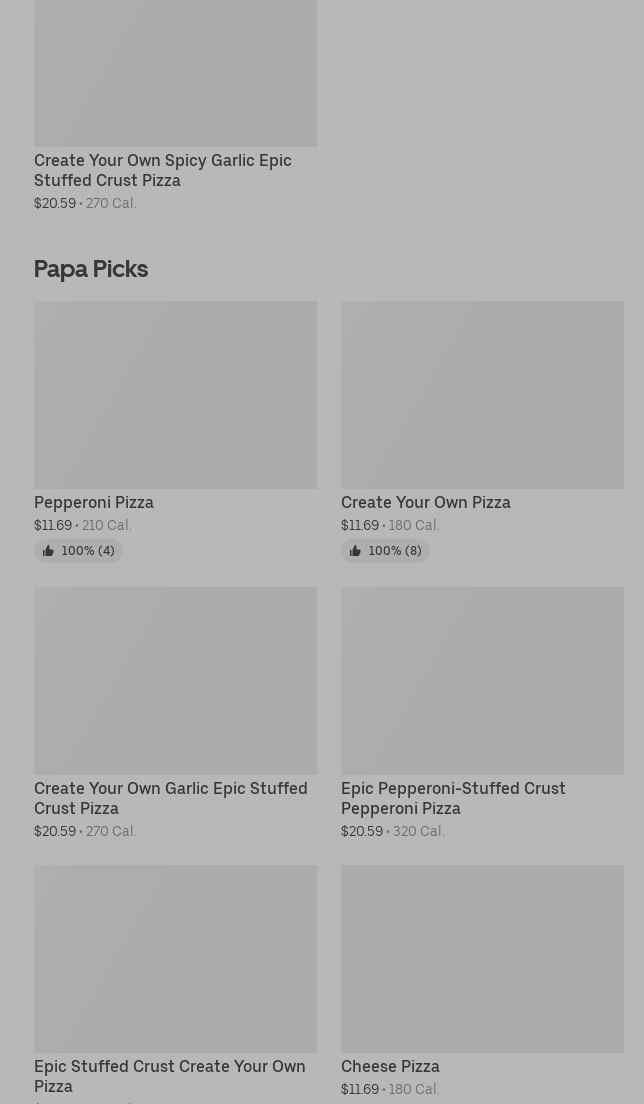Select Create Your Own Spicy Garlic Epic Stuffed Crust title
The image size is (644, 1104).
[162, 170]
